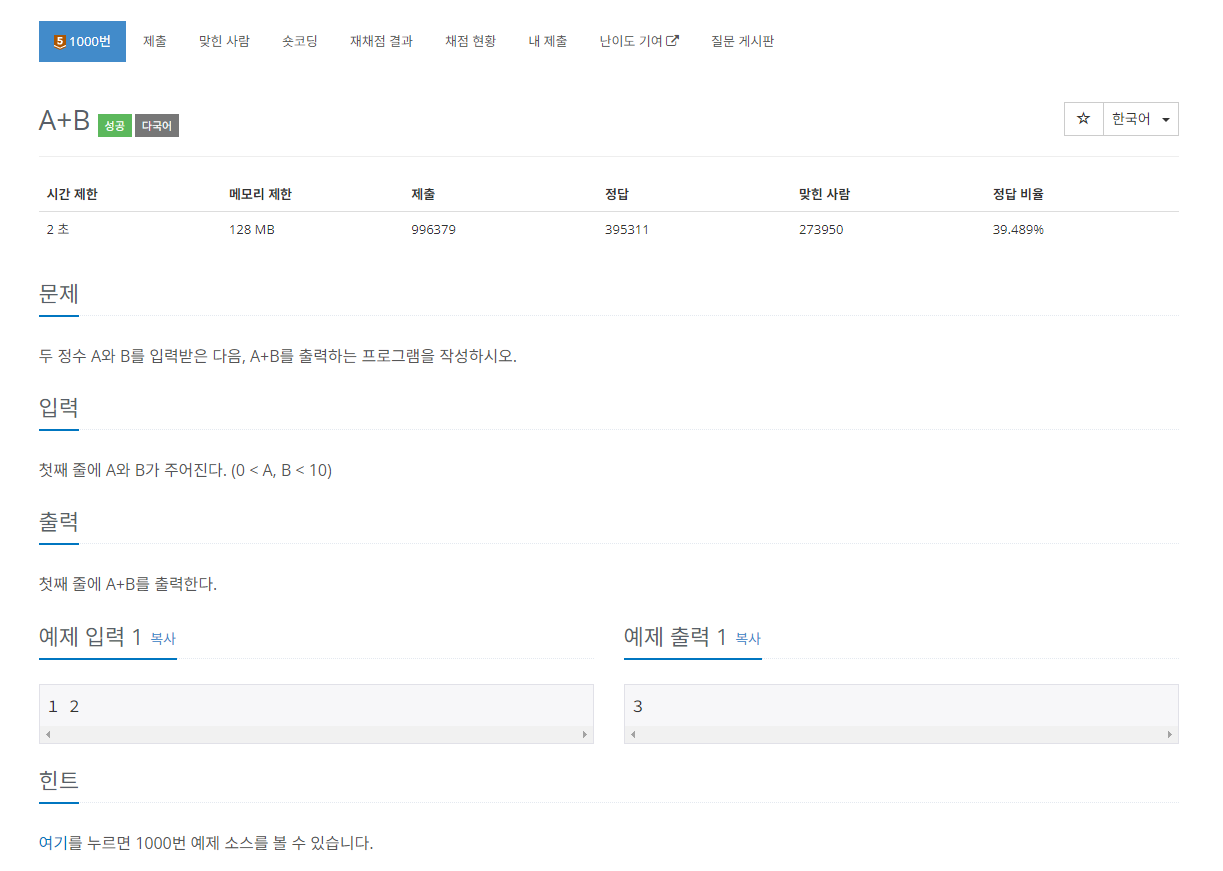Screen dimensions: 1223x871
Task: Click the 힌트 section heading
Action: point(59,781)
